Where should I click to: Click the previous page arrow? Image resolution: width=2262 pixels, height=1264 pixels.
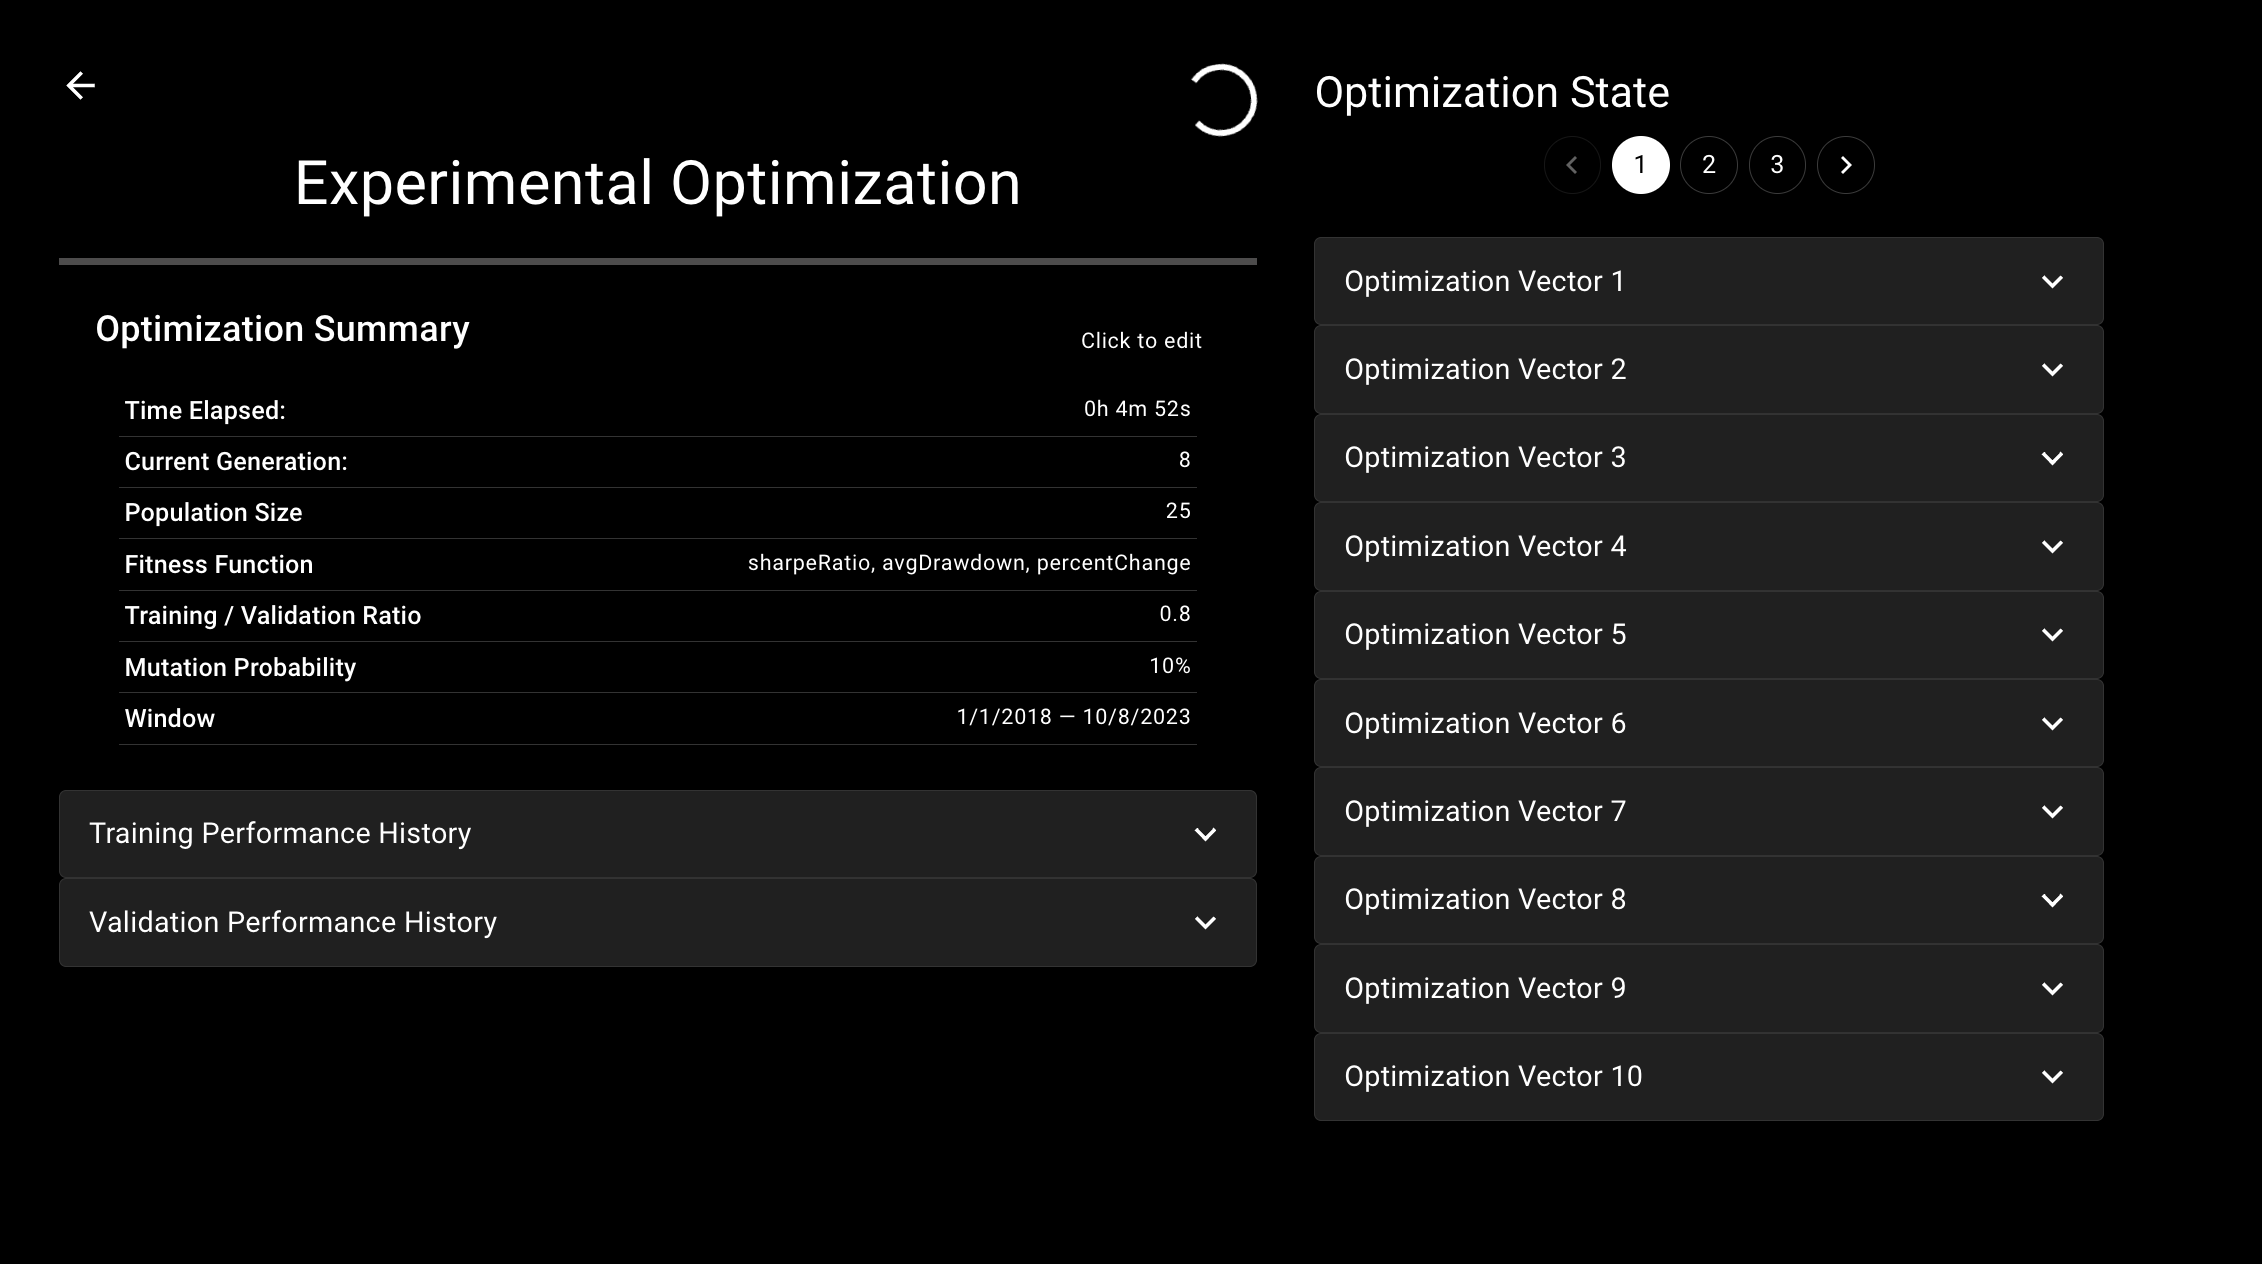[1572, 165]
